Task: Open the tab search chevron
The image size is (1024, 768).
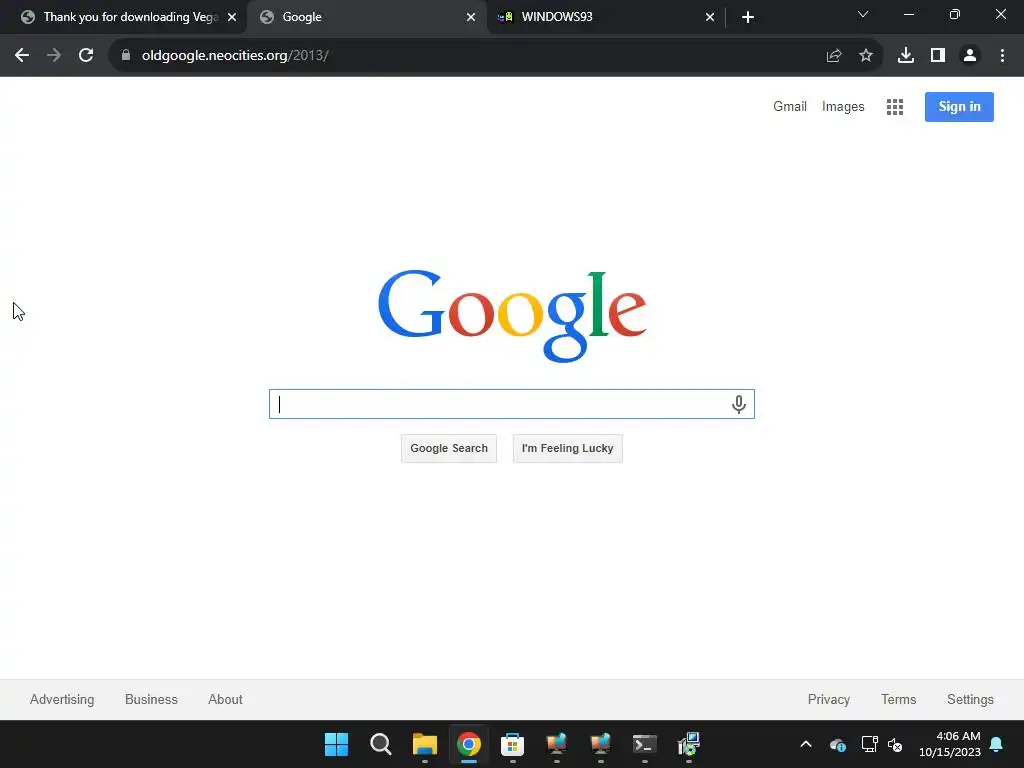Action: 863,14
